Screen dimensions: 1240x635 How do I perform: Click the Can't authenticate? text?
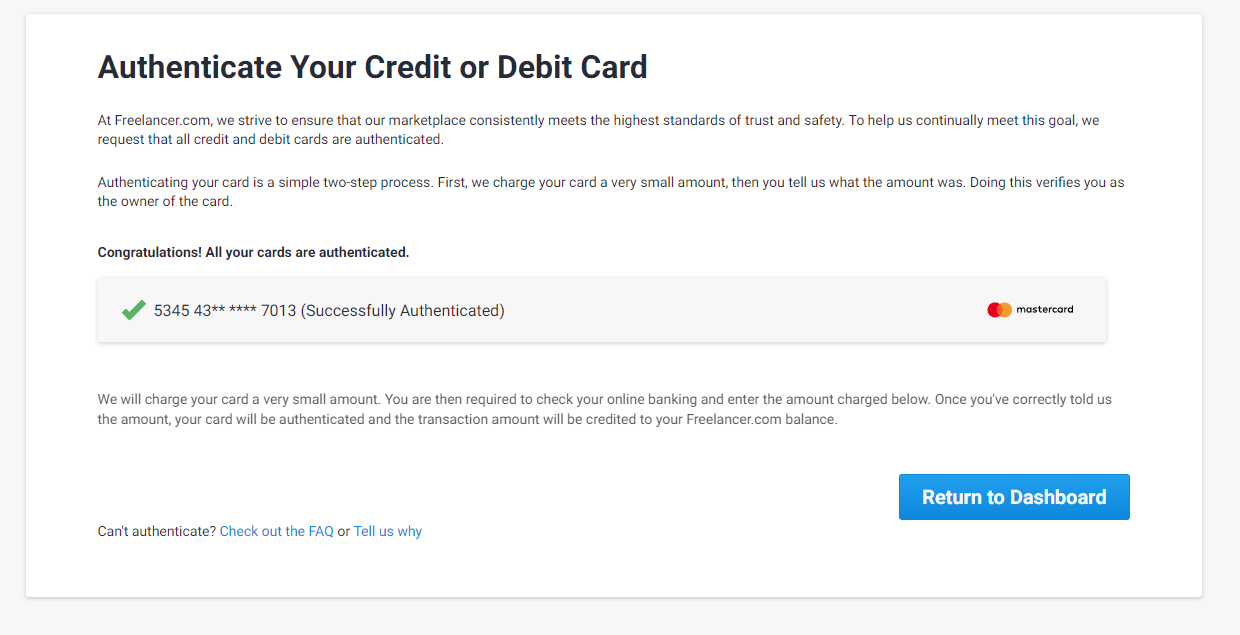tap(157, 531)
